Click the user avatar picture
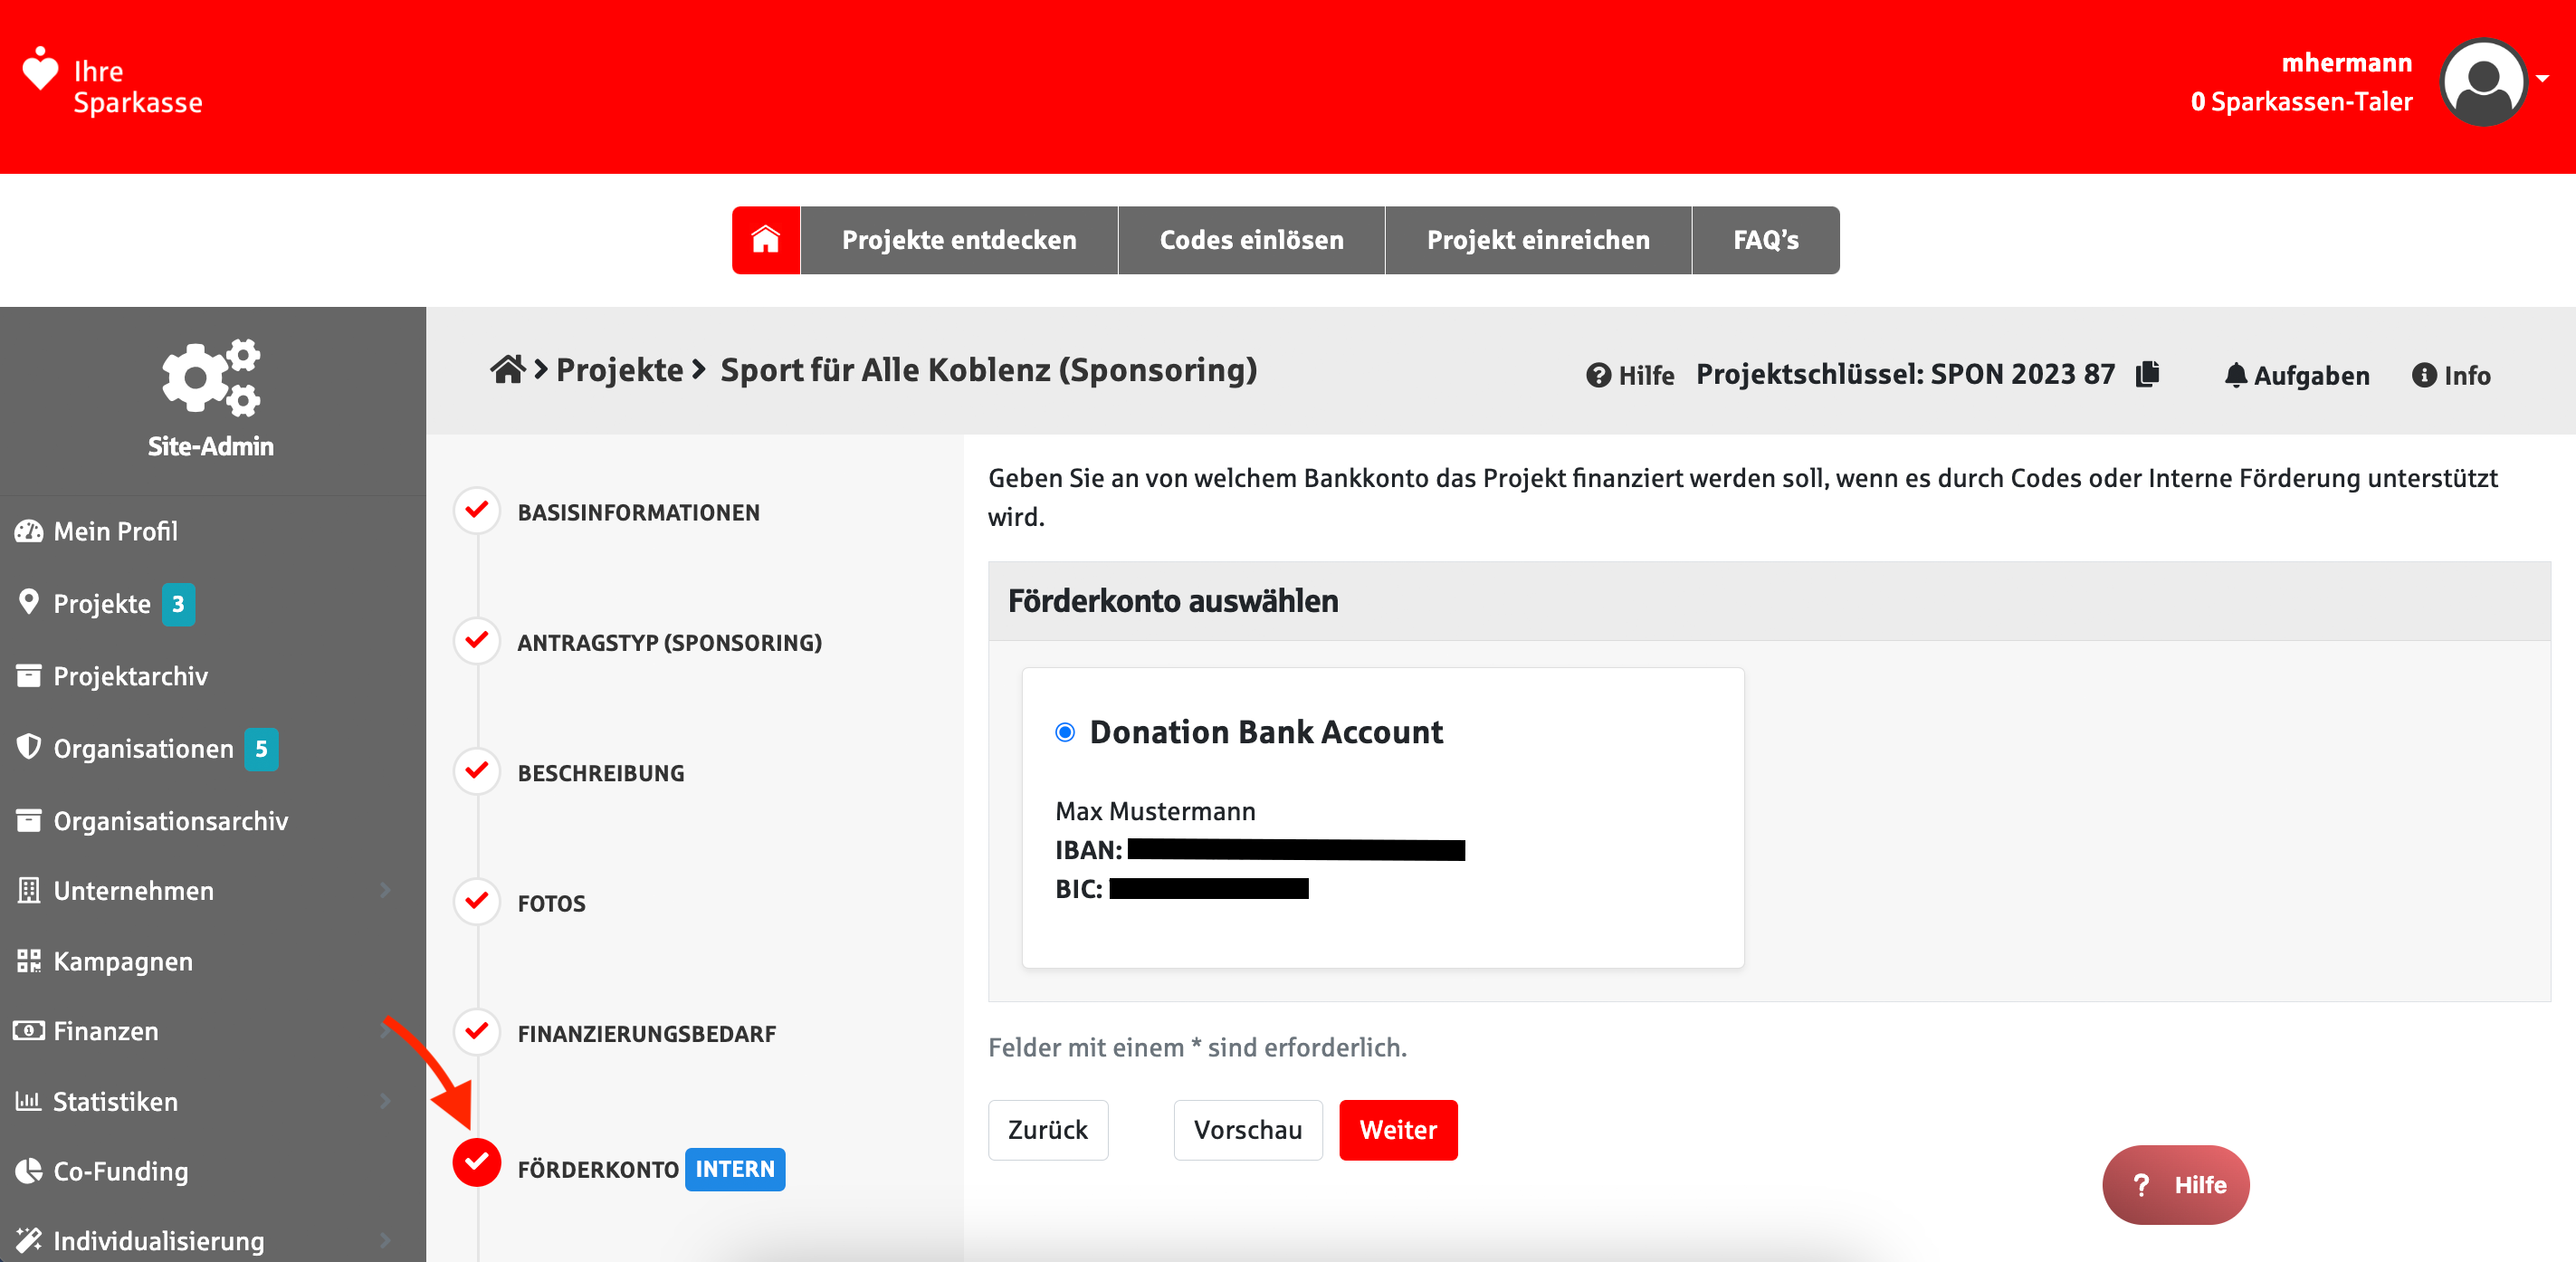Screen dimensions: 2576x1262 [2482, 82]
